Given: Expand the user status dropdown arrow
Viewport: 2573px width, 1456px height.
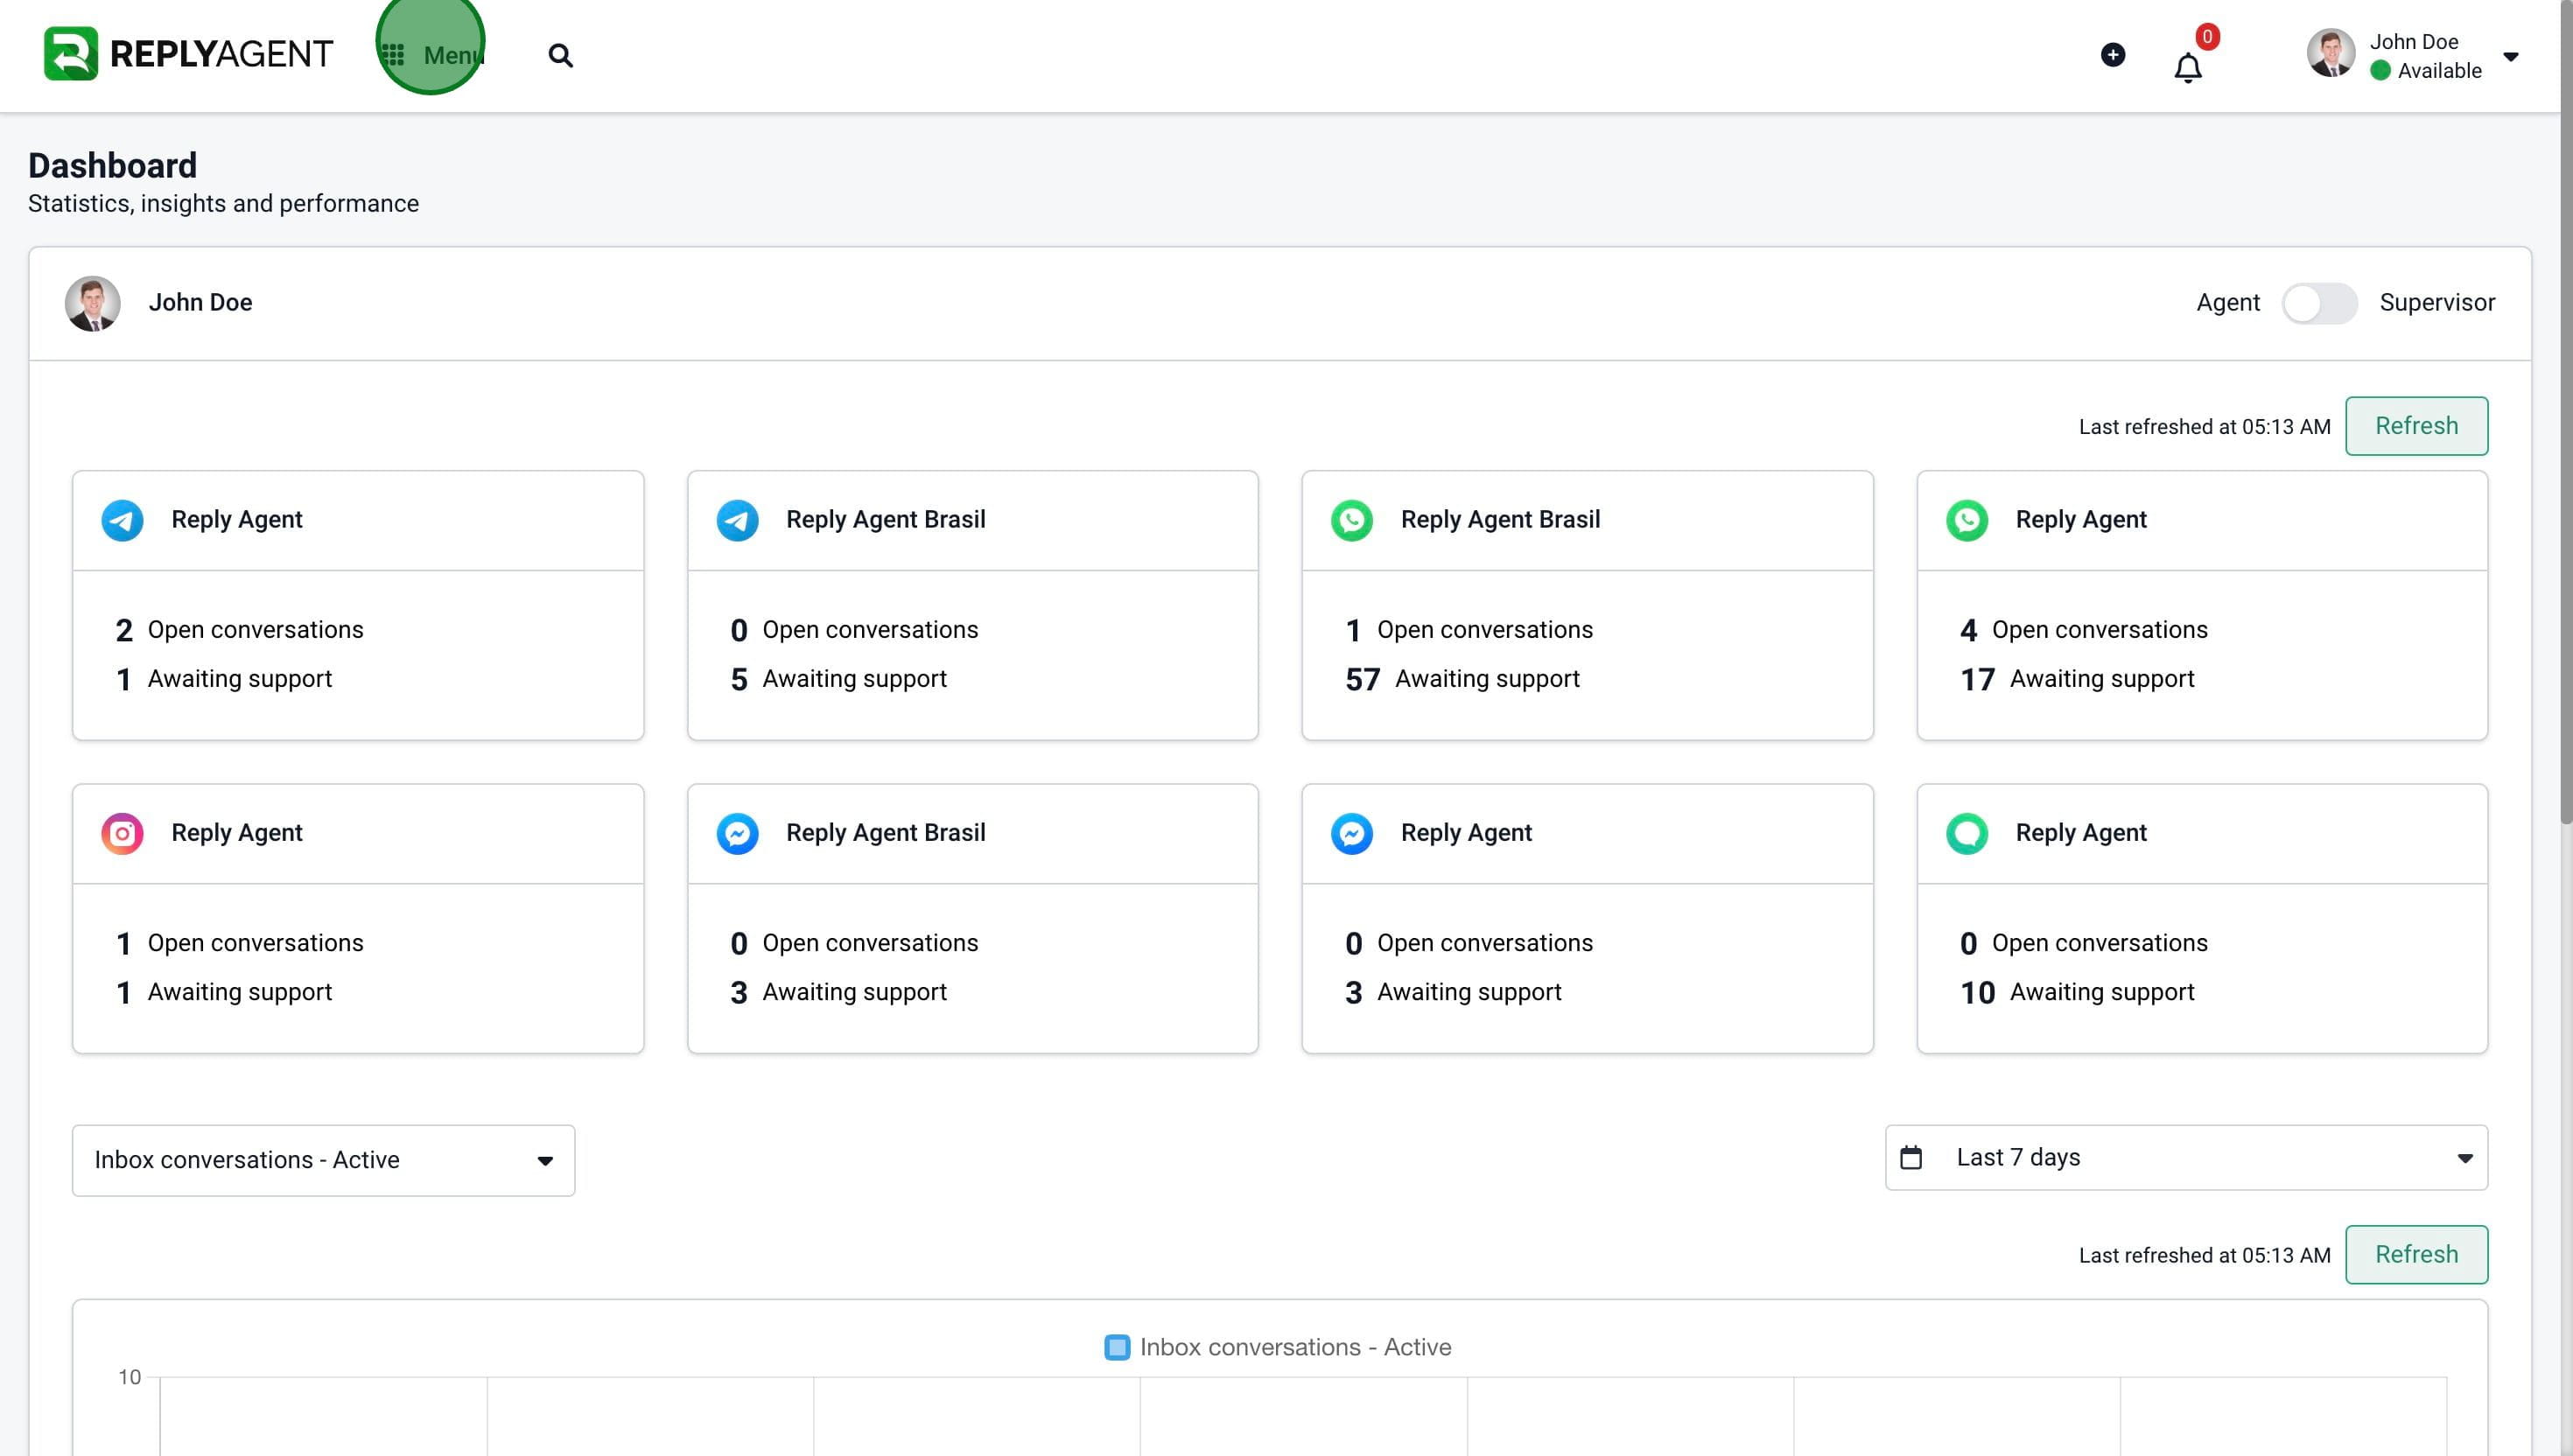Looking at the screenshot, I should tap(2510, 56).
